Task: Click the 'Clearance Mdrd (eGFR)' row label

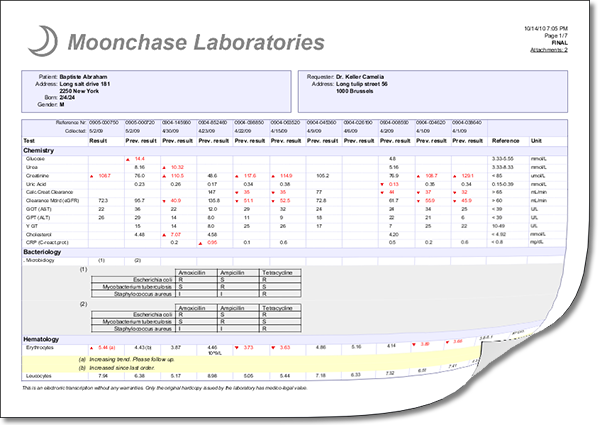Action: (x=52, y=200)
